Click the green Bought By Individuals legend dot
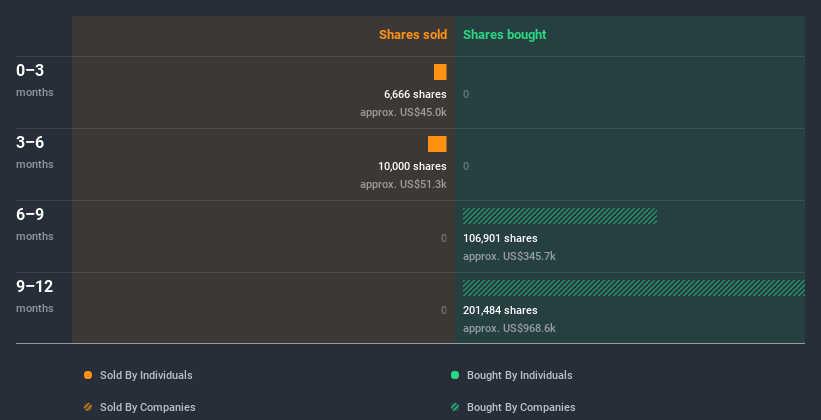Screen dimensions: 821x420 pyautogui.click(x=455, y=375)
